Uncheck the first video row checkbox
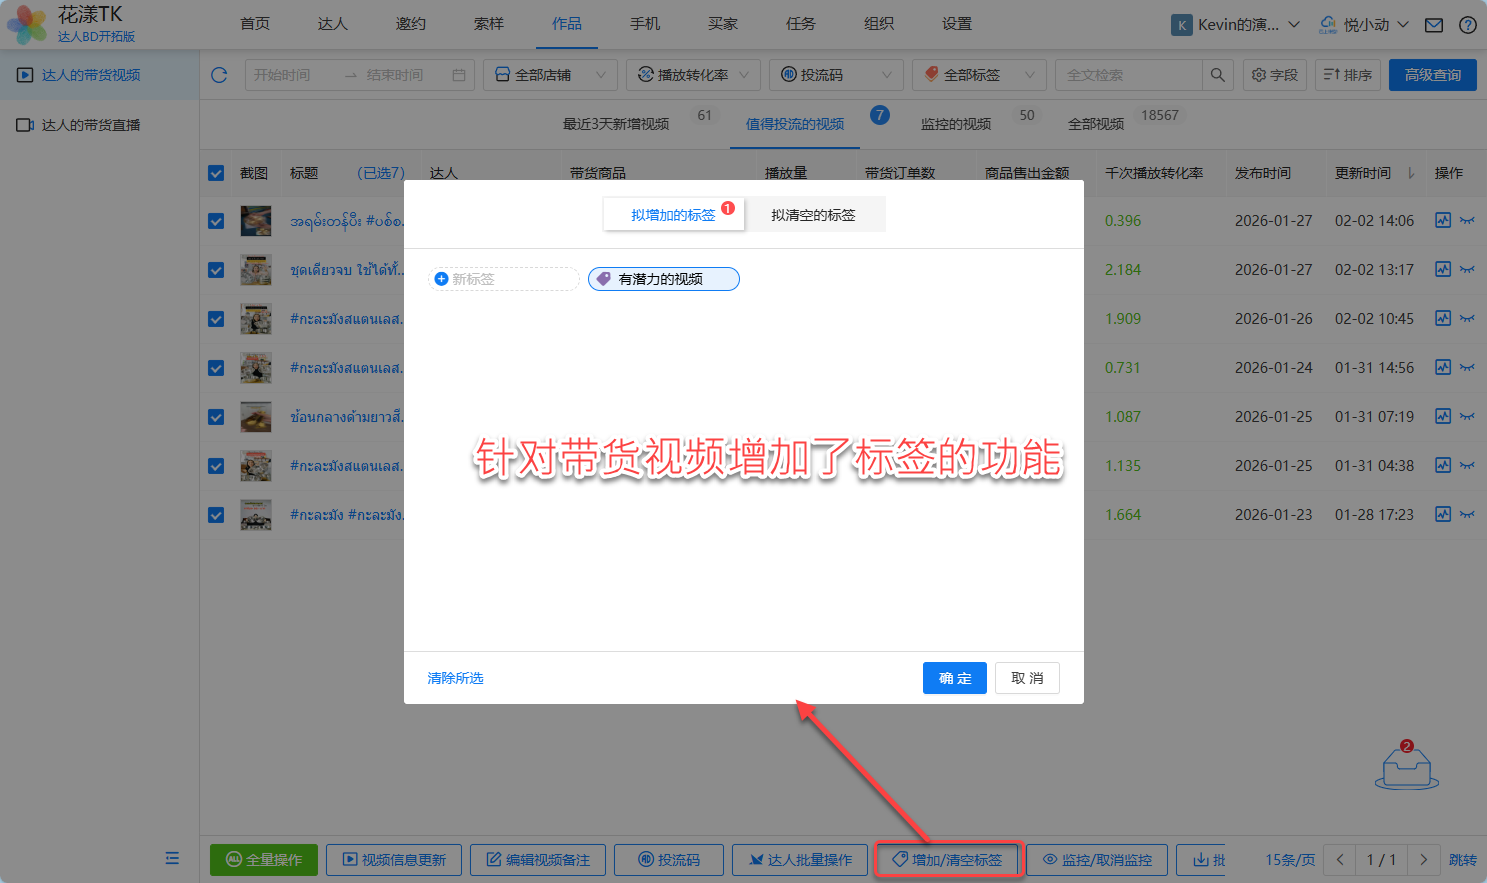The image size is (1487, 883). [x=216, y=221]
